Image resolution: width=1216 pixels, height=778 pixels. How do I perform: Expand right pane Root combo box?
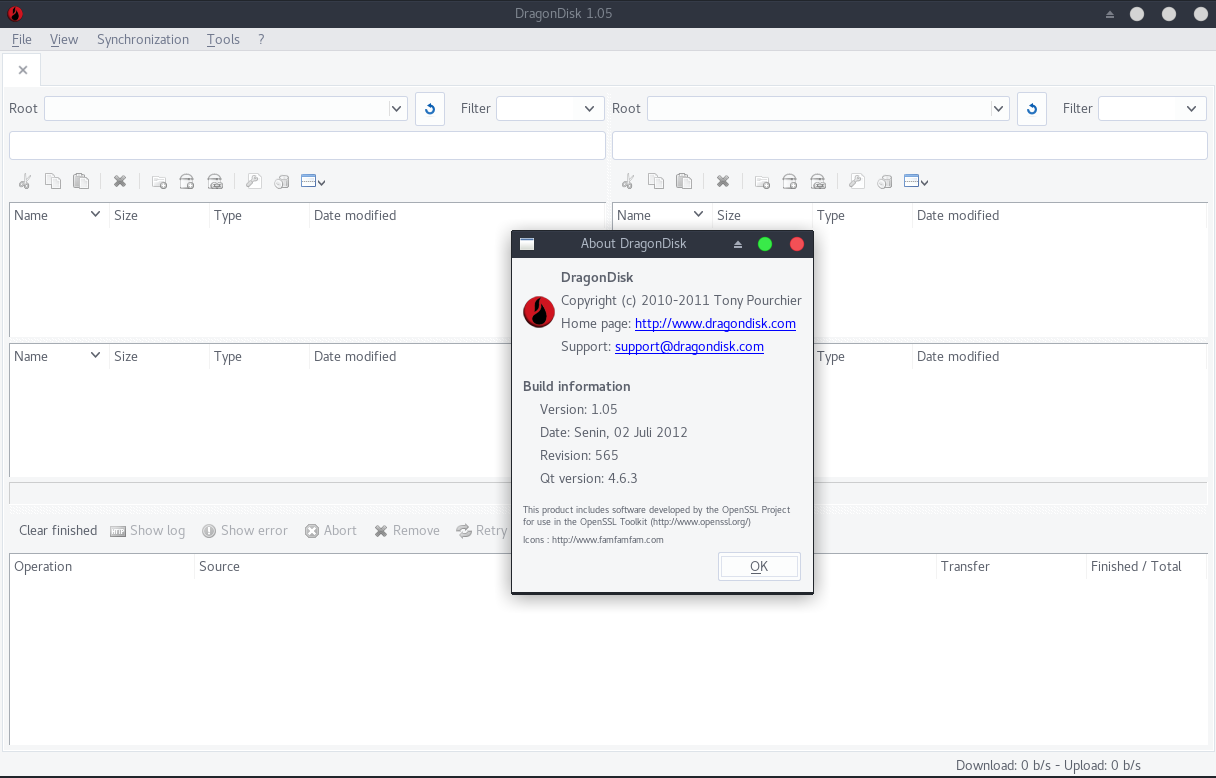point(999,108)
